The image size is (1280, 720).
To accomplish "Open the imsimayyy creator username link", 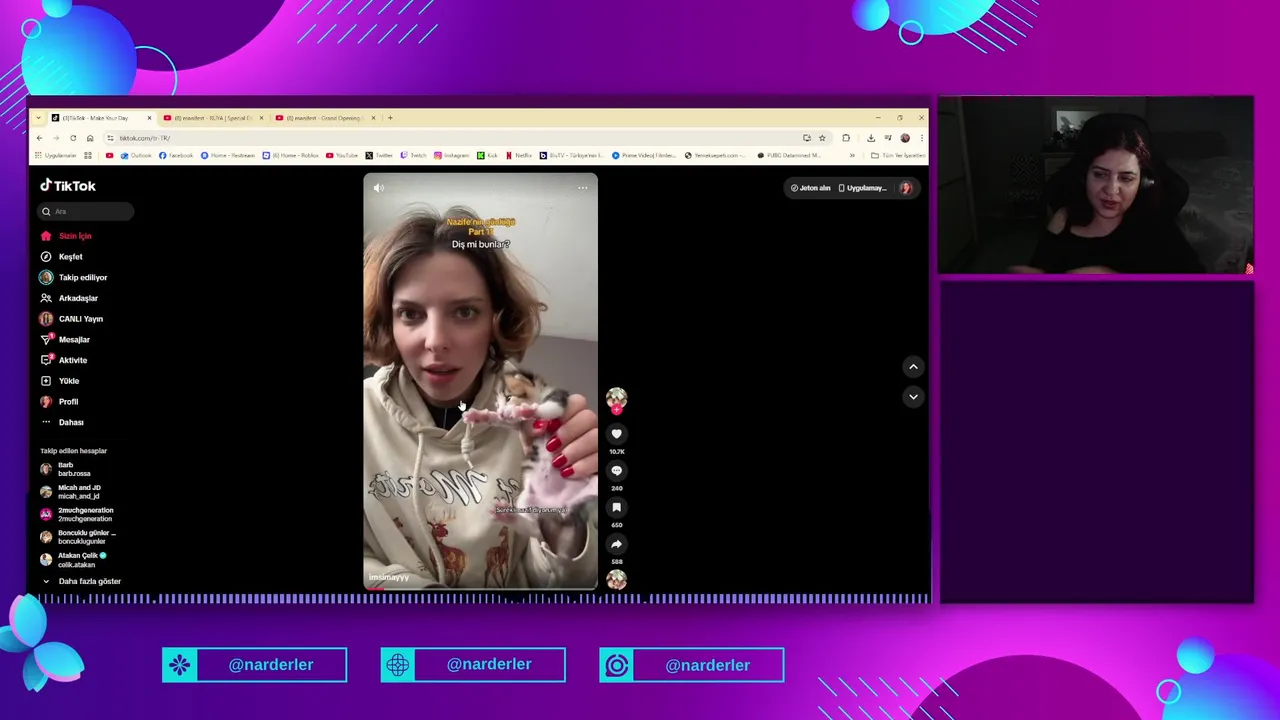I will [389, 577].
